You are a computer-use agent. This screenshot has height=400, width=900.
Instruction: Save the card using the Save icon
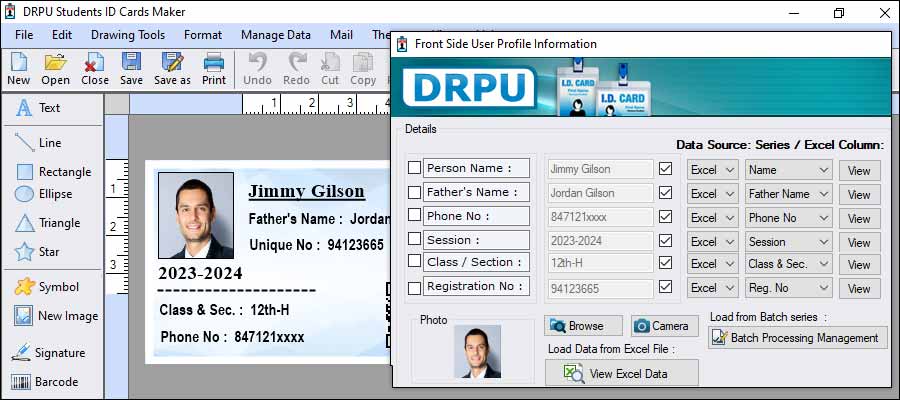tap(131, 69)
